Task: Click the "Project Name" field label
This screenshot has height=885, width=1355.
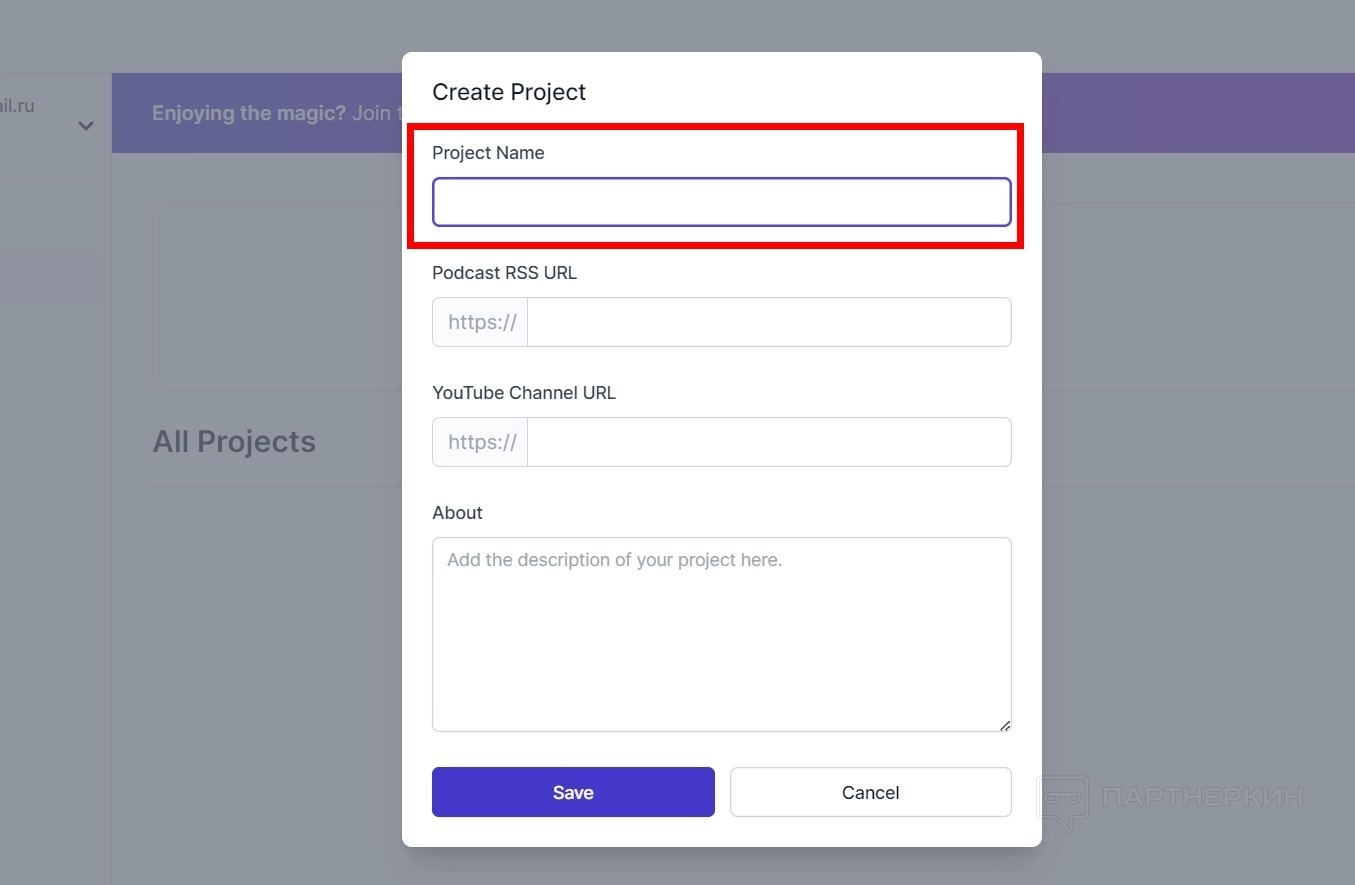Action: click(x=488, y=153)
